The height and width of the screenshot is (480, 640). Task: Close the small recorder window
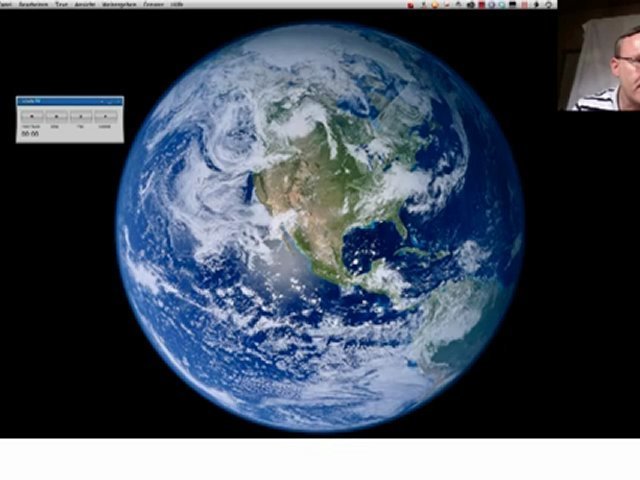click(118, 101)
